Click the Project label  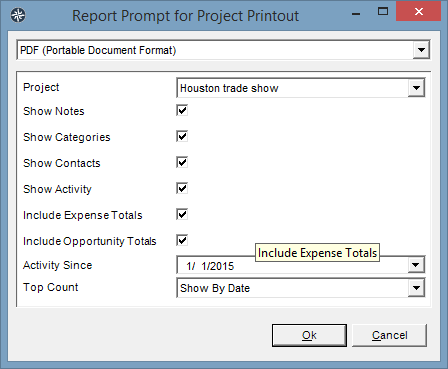click(41, 87)
